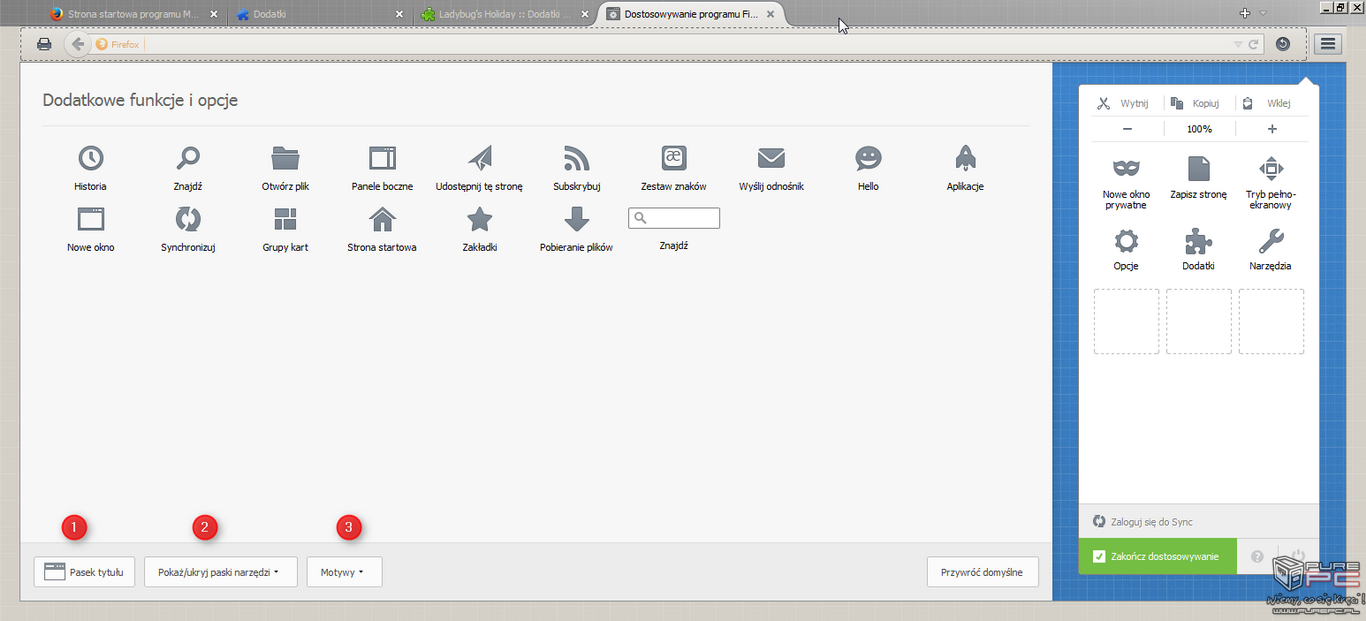
Task: Click the Przywróć domyślne button
Action: click(982, 572)
